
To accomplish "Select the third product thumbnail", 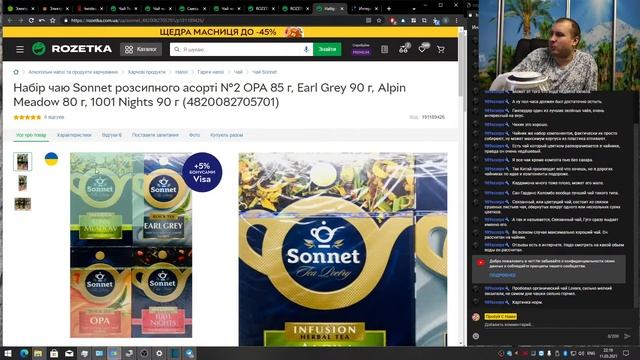I will tap(22, 204).
